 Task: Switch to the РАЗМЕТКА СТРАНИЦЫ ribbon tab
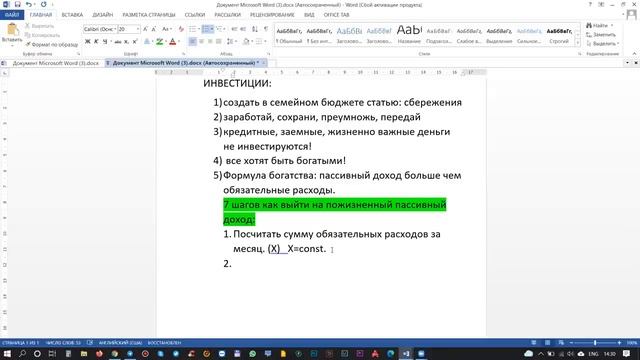[149, 15]
